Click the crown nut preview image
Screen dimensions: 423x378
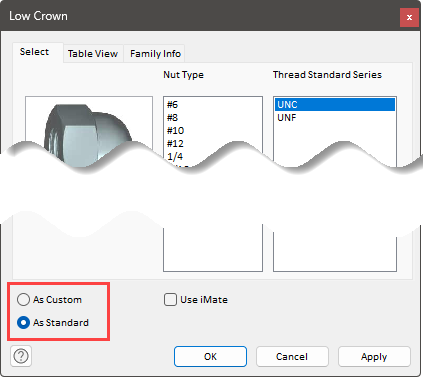89,133
